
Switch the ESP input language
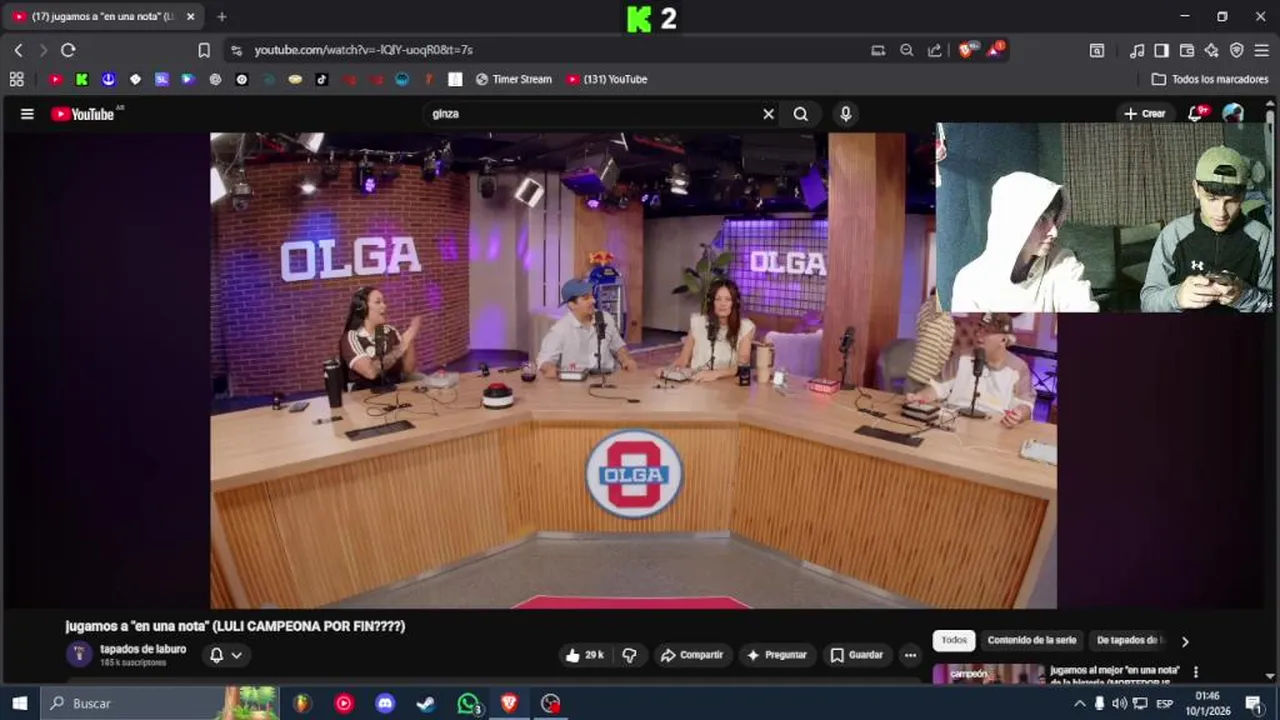coord(1164,703)
